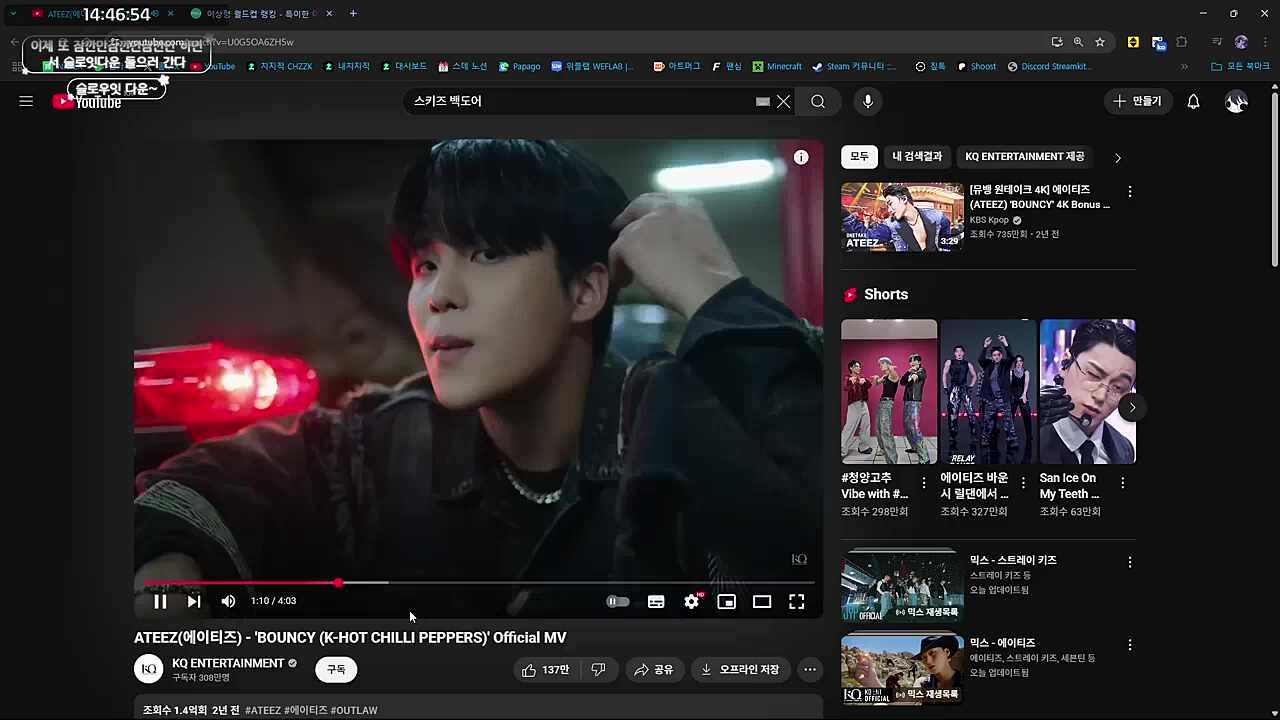Clear the search query with X
1280x720 pixels.
[x=784, y=101]
